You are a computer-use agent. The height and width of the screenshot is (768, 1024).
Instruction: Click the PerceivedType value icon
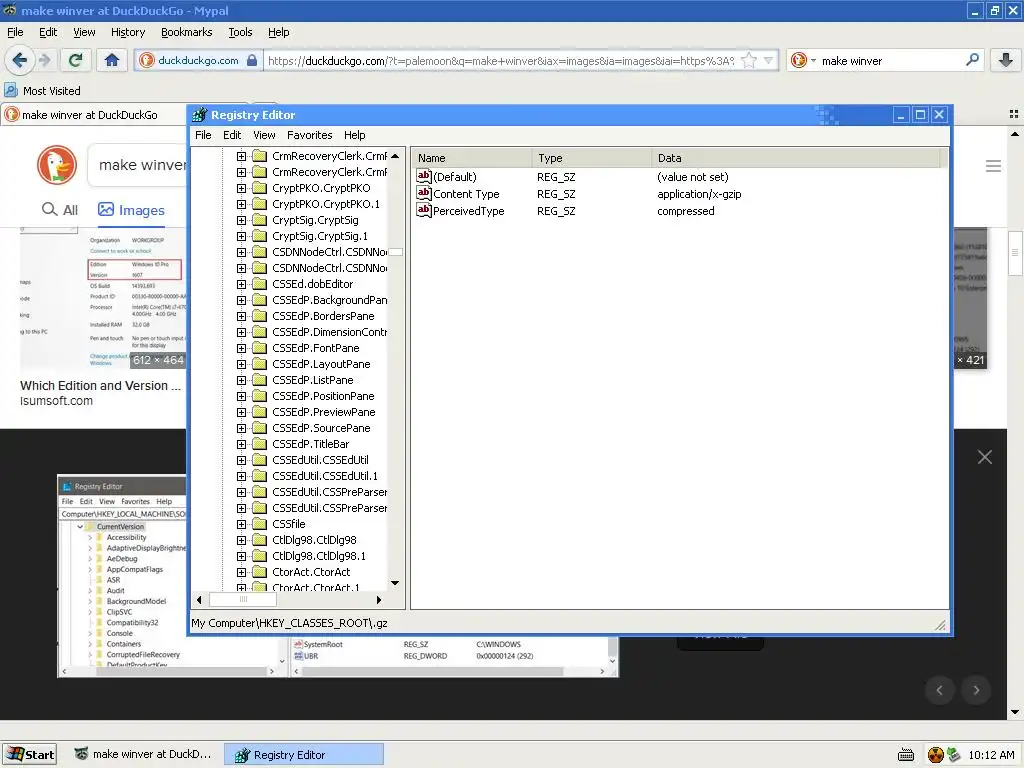423,210
